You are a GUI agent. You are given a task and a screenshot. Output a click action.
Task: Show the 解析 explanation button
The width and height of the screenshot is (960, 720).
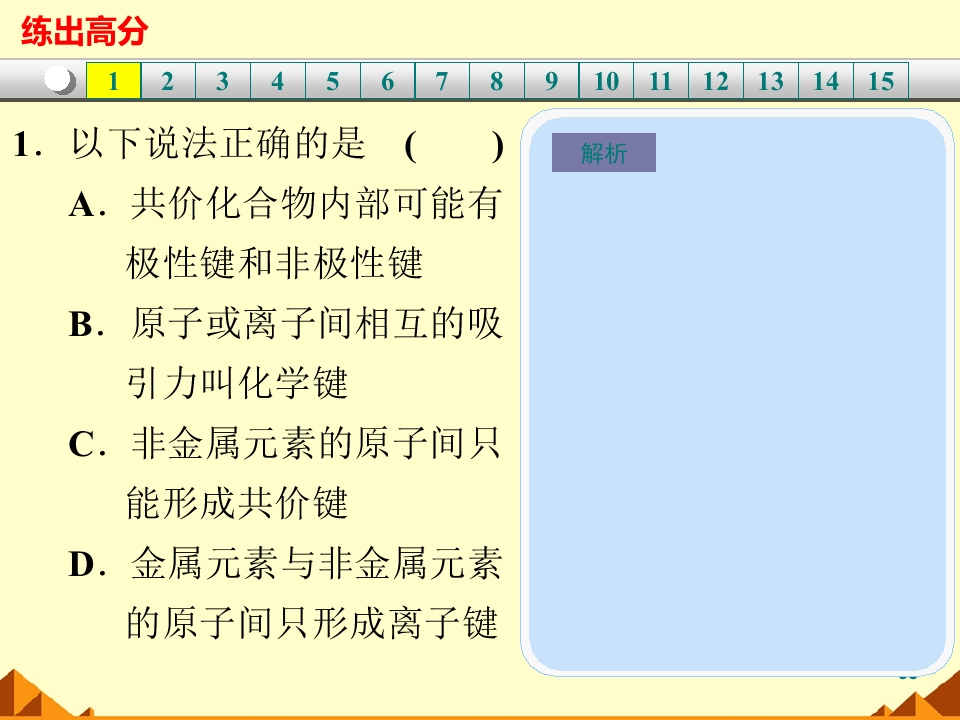(604, 152)
